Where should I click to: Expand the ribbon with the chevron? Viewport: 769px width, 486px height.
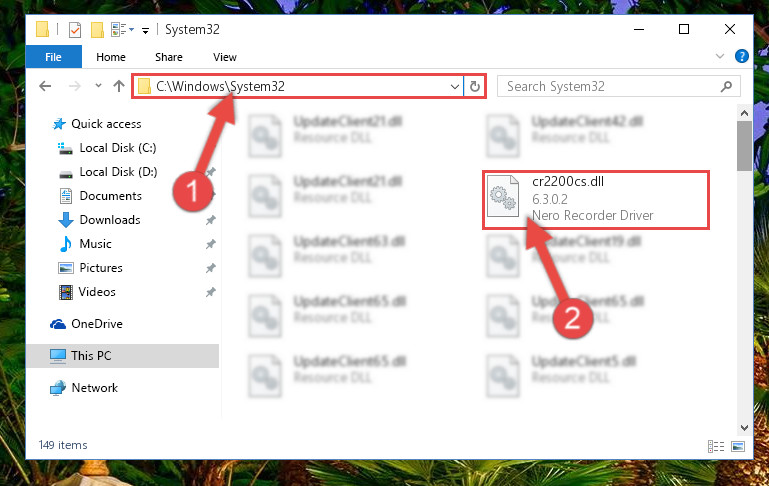click(x=719, y=56)
